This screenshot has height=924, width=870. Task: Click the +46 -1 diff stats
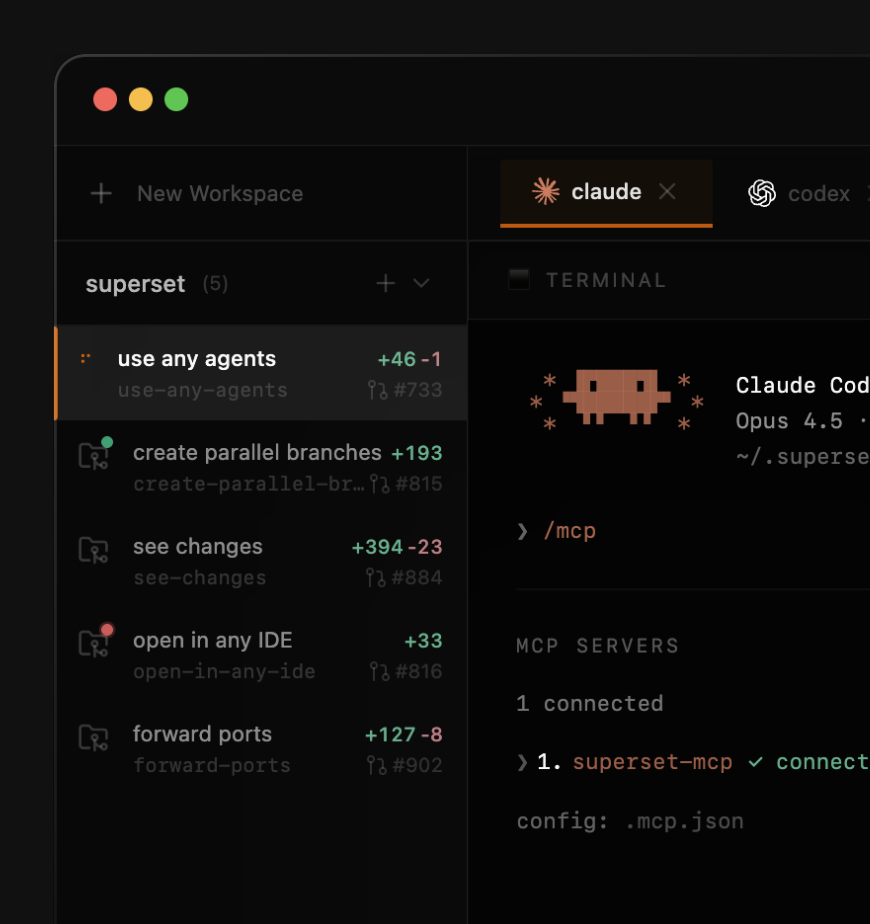coord(409,359)
